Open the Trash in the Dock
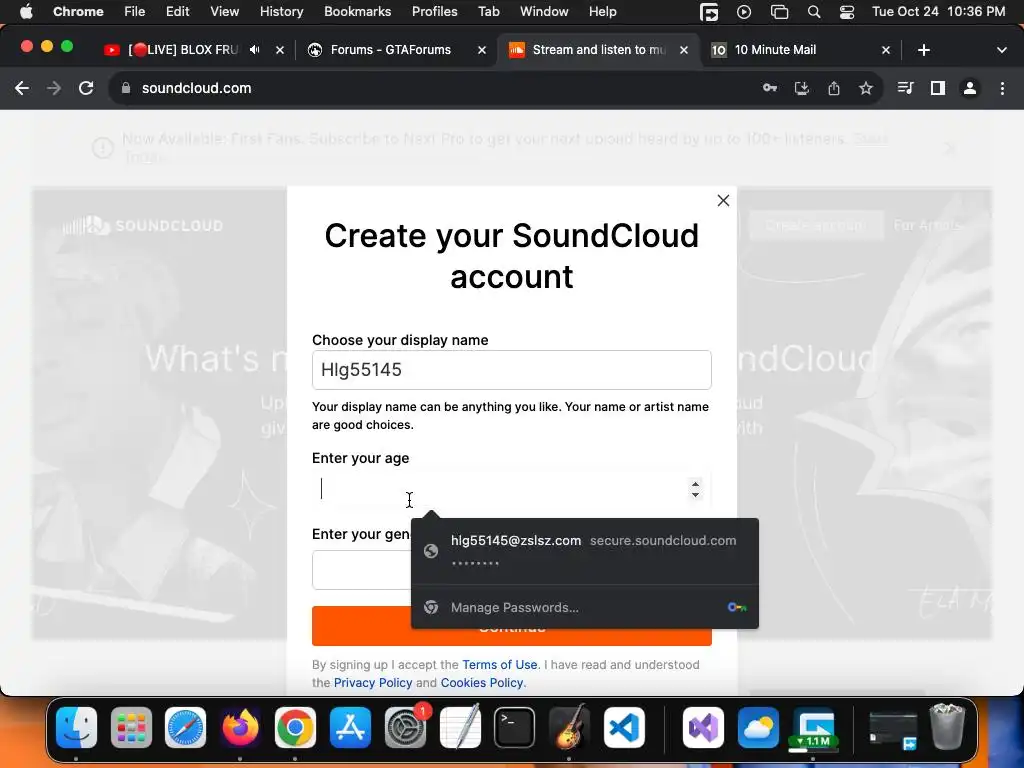 pyautogui.click(x=947, y=727)
